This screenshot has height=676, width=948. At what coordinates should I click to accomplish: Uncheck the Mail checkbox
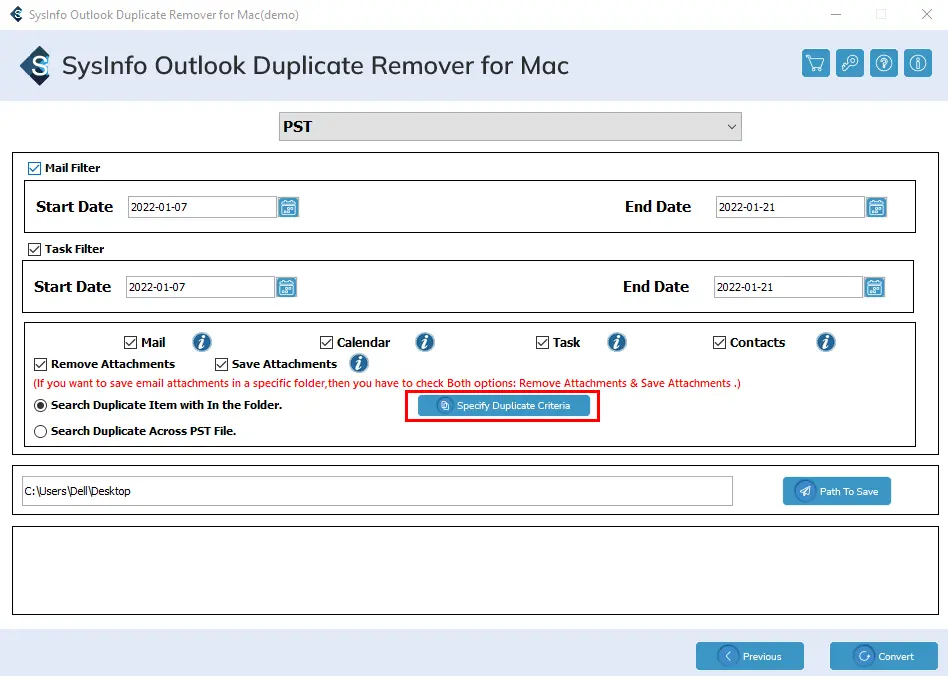130,343
